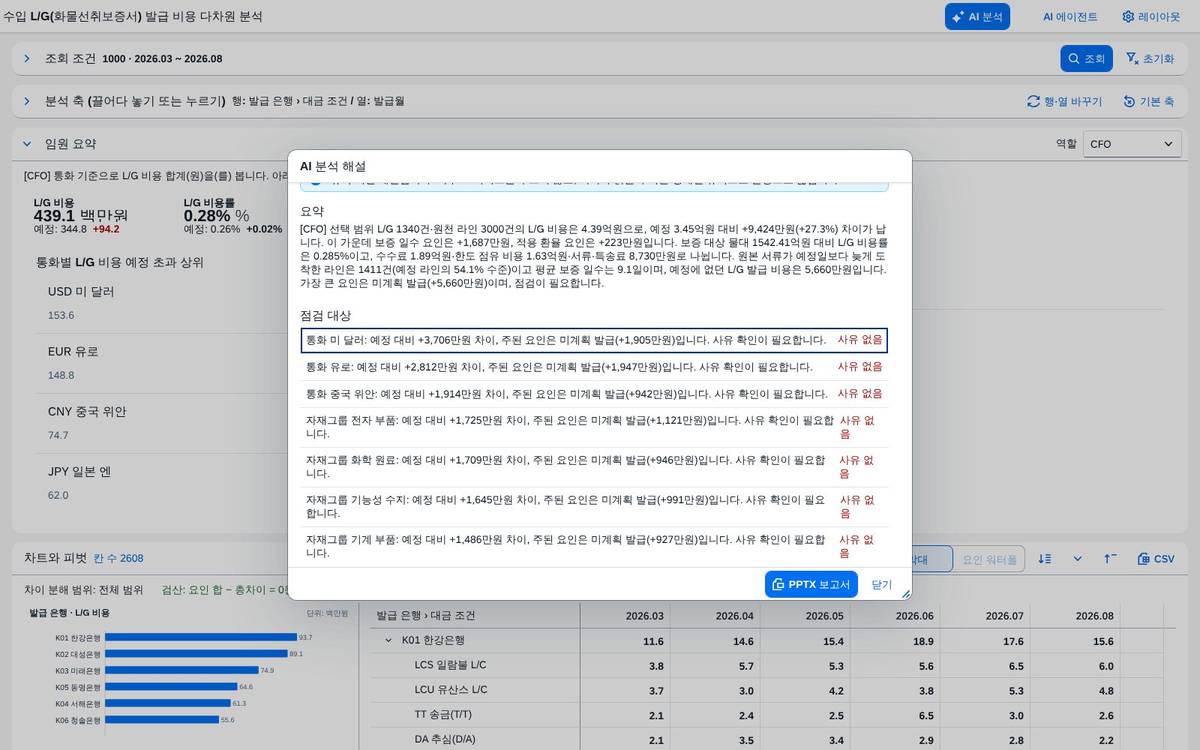
Task: Grab the dialog resize handle corner
Action: click(906, 594)
